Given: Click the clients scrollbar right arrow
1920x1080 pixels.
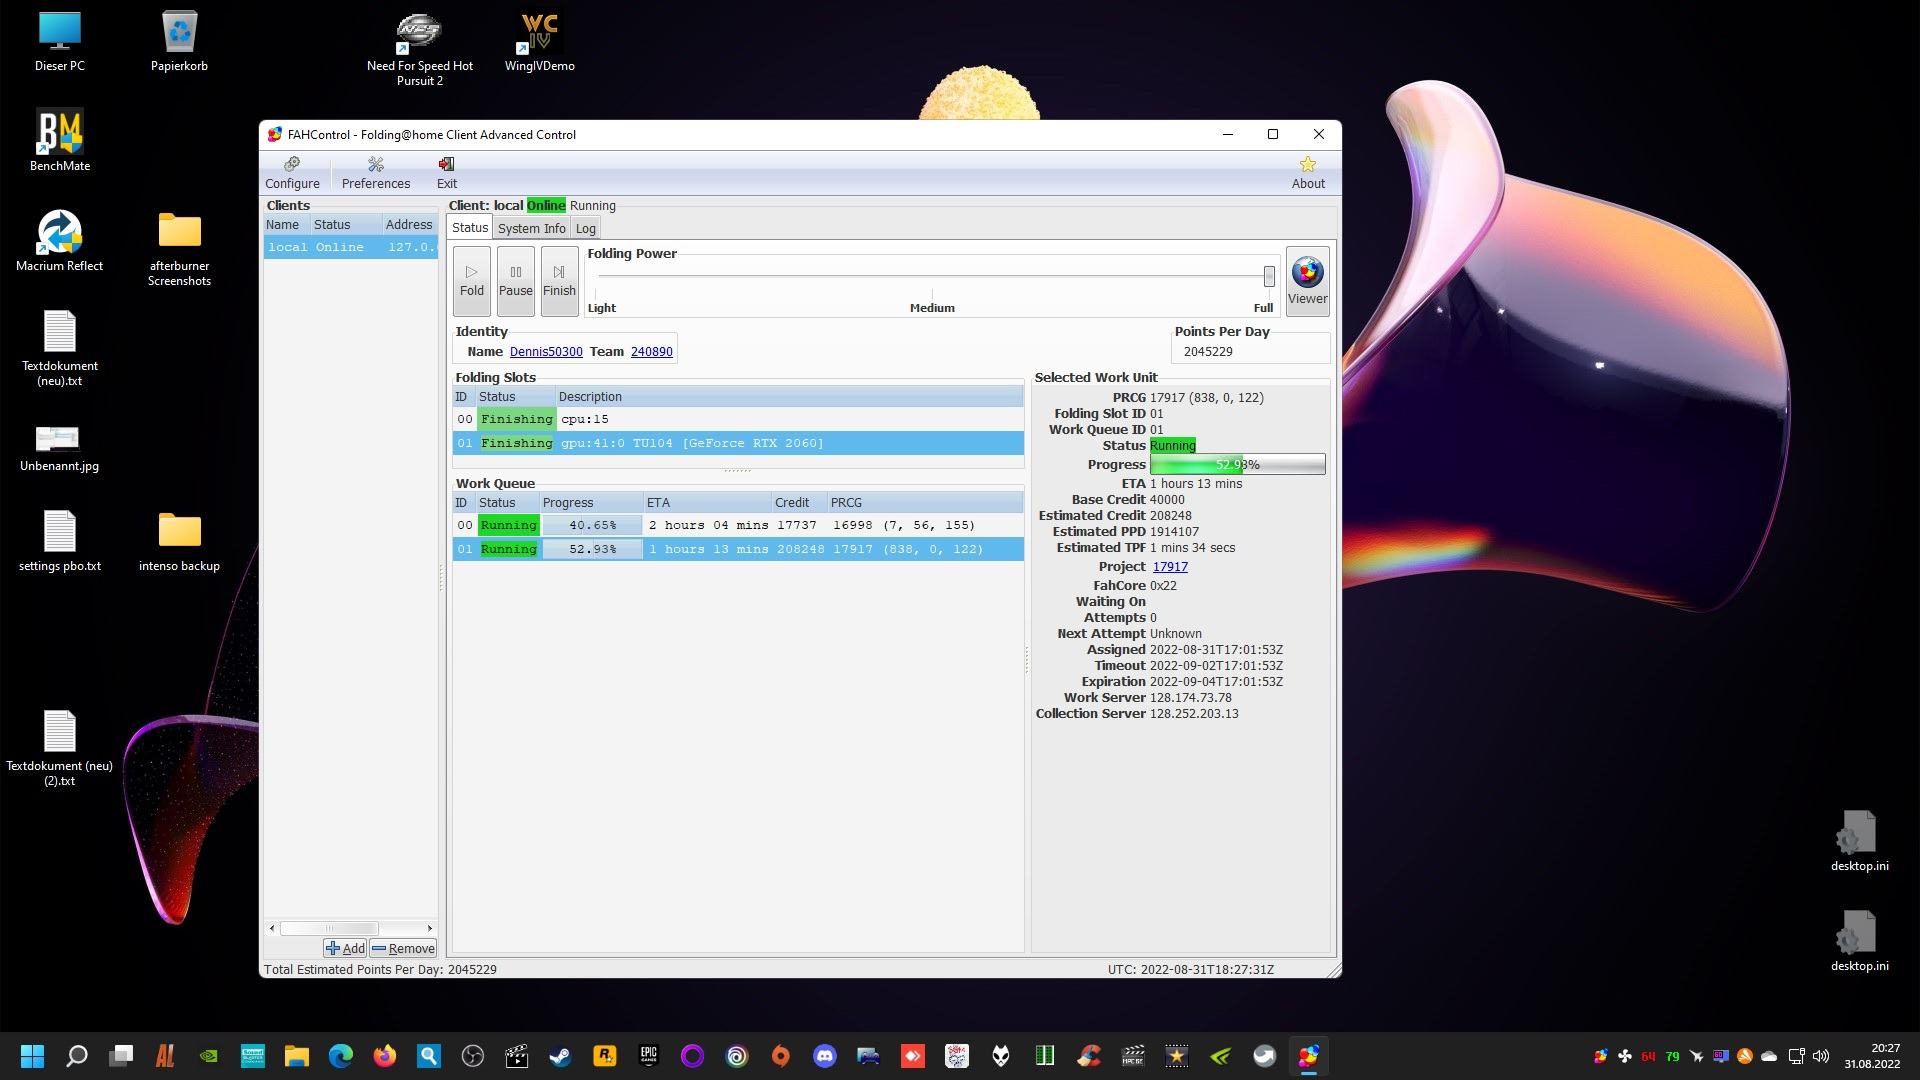Looking at the screenshot, I should [430, 928].
